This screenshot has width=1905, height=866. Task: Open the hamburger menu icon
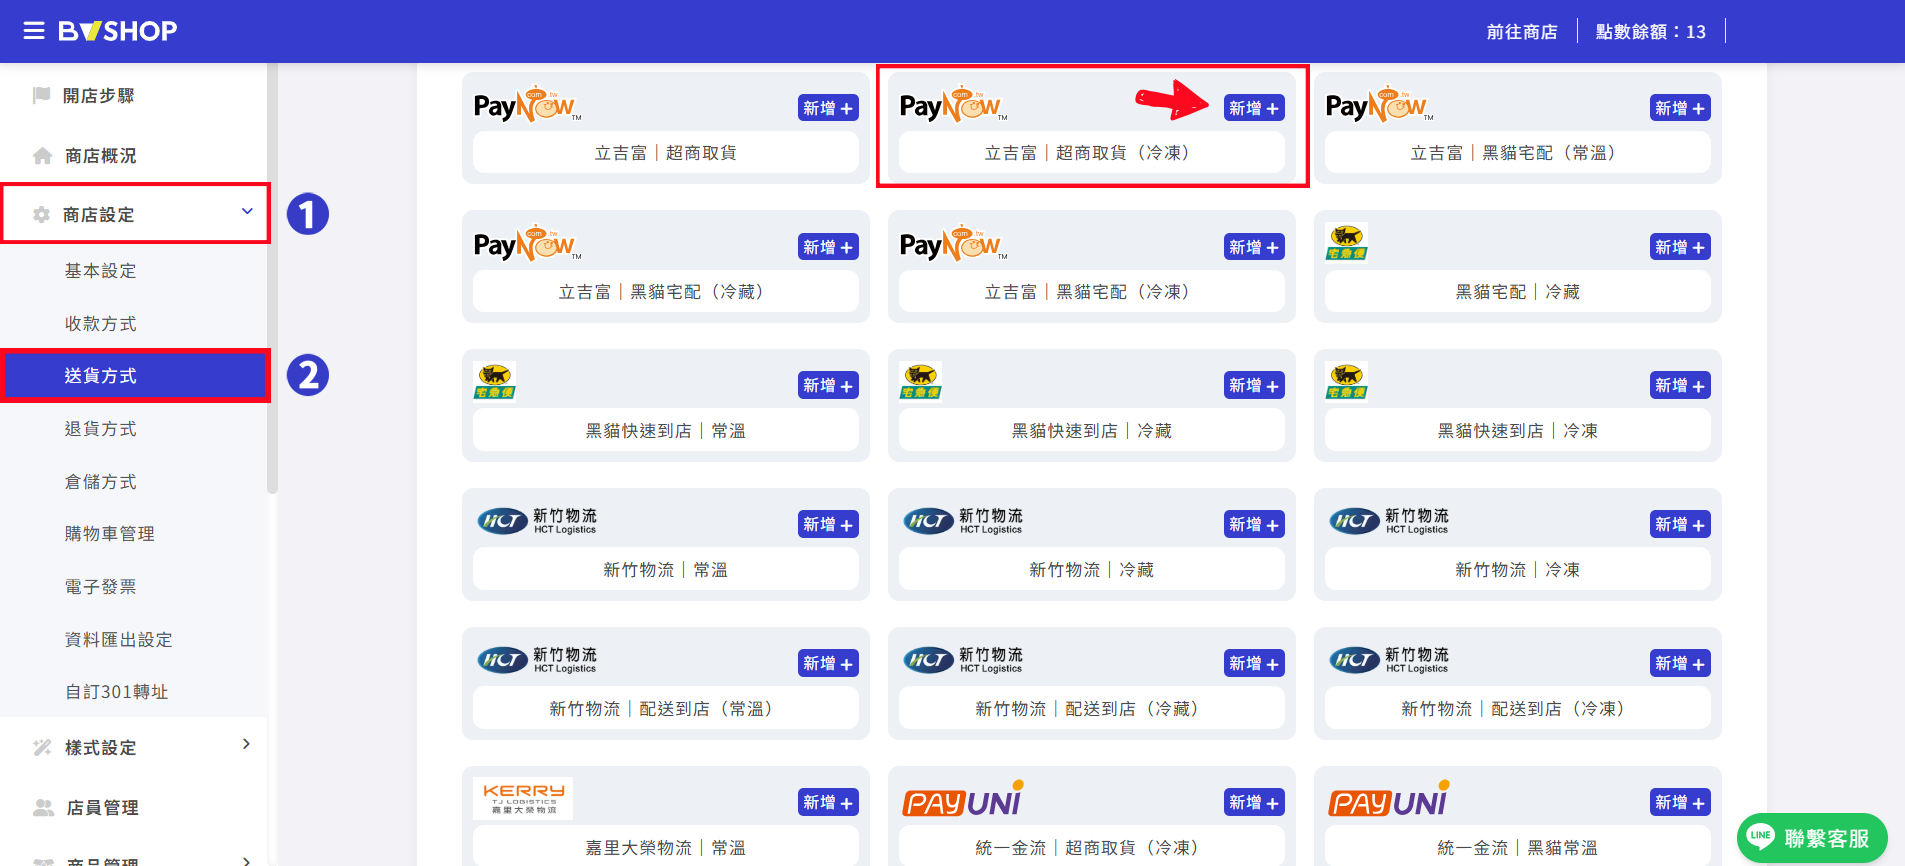[34, 31]
